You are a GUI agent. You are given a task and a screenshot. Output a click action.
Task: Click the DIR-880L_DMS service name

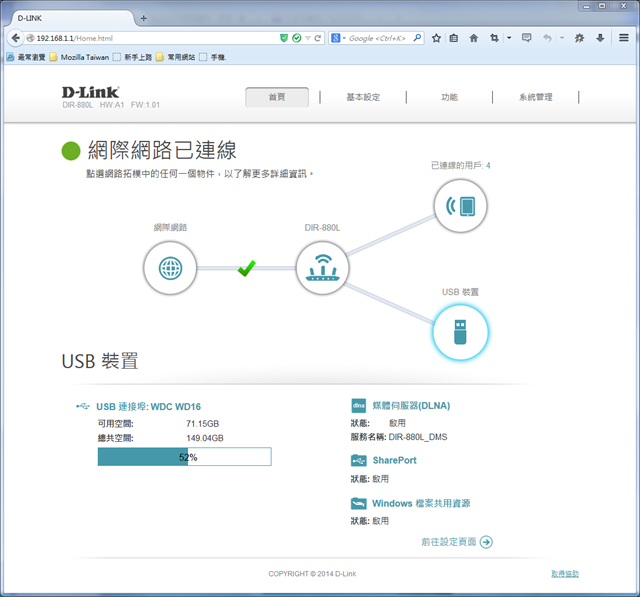pyautogui.click(x=418, y=437)
